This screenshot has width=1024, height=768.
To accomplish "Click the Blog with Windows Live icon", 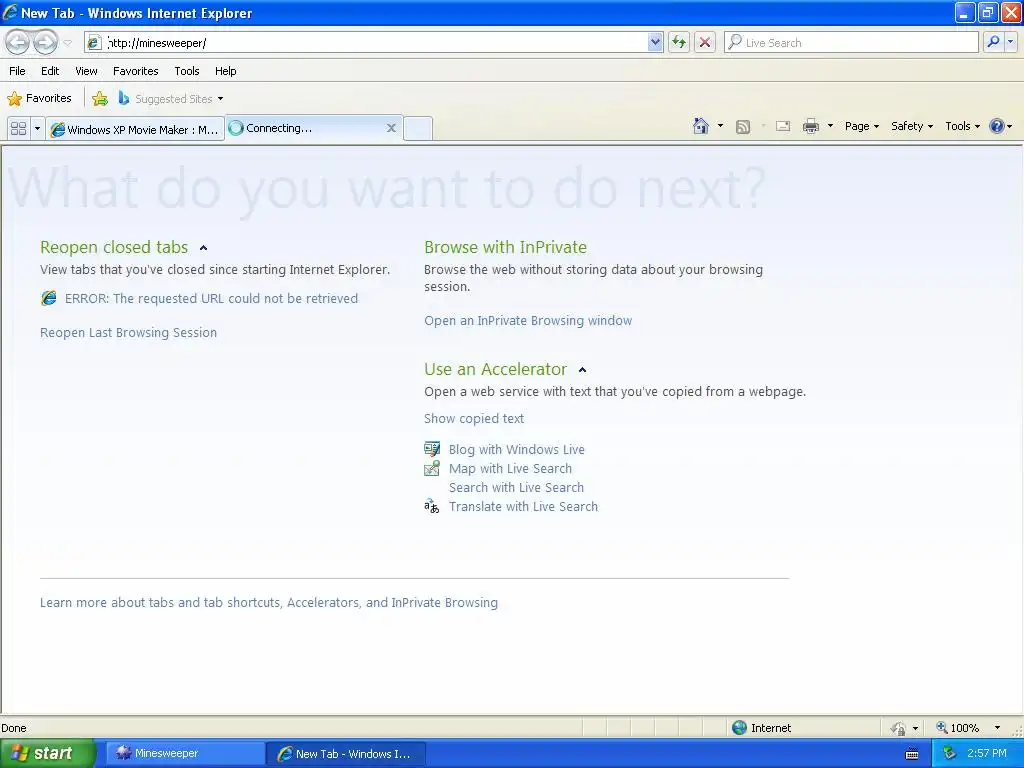I will [x=432, y=449].
